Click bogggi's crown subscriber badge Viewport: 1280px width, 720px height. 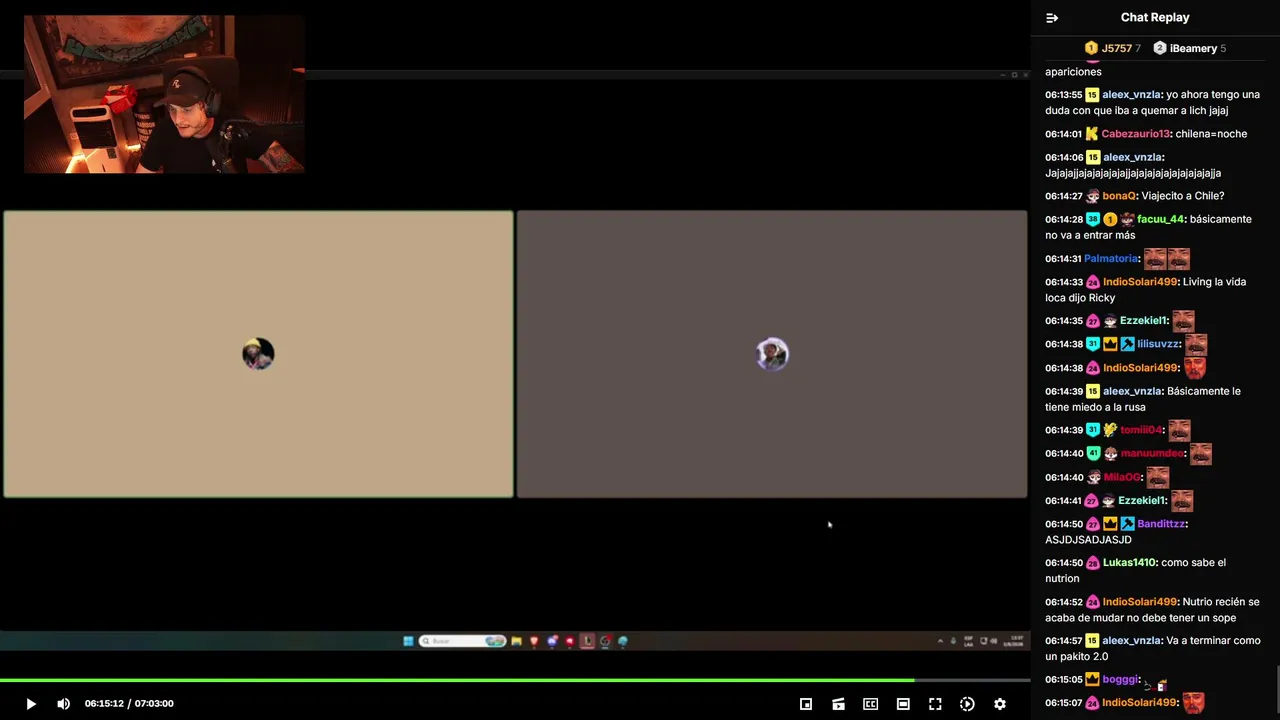1092,680
